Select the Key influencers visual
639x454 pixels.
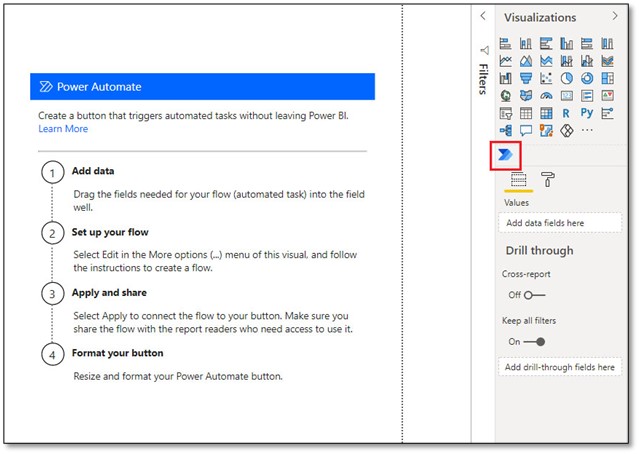[607, 113]
